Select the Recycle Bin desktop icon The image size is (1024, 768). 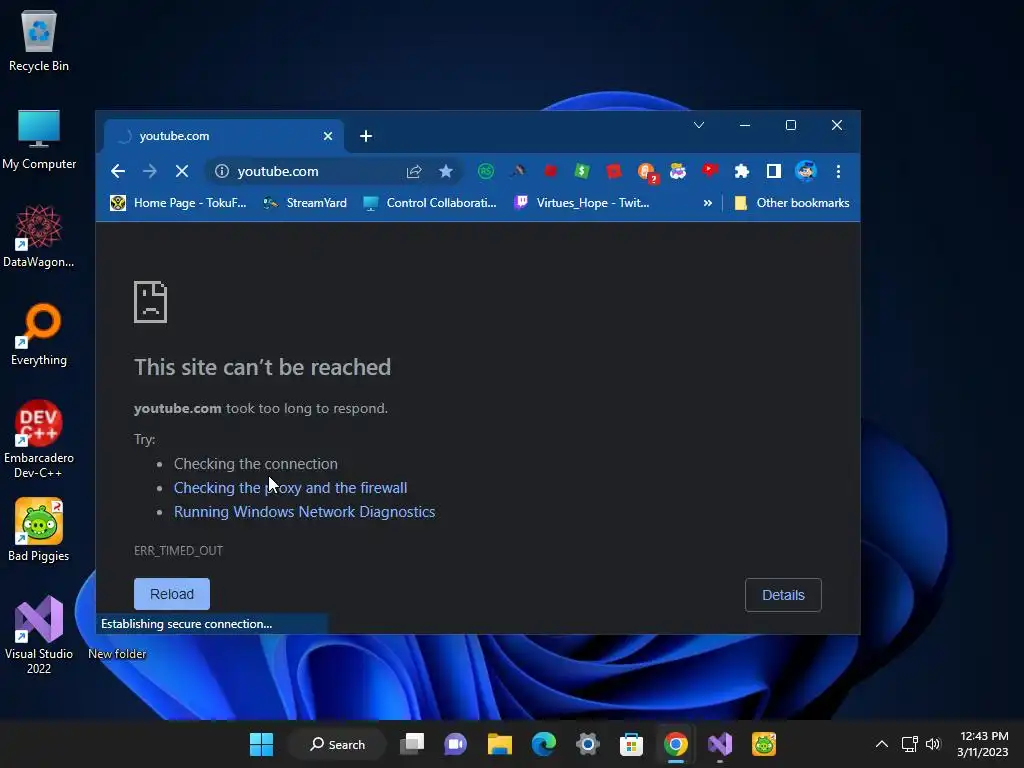[39, 40]
